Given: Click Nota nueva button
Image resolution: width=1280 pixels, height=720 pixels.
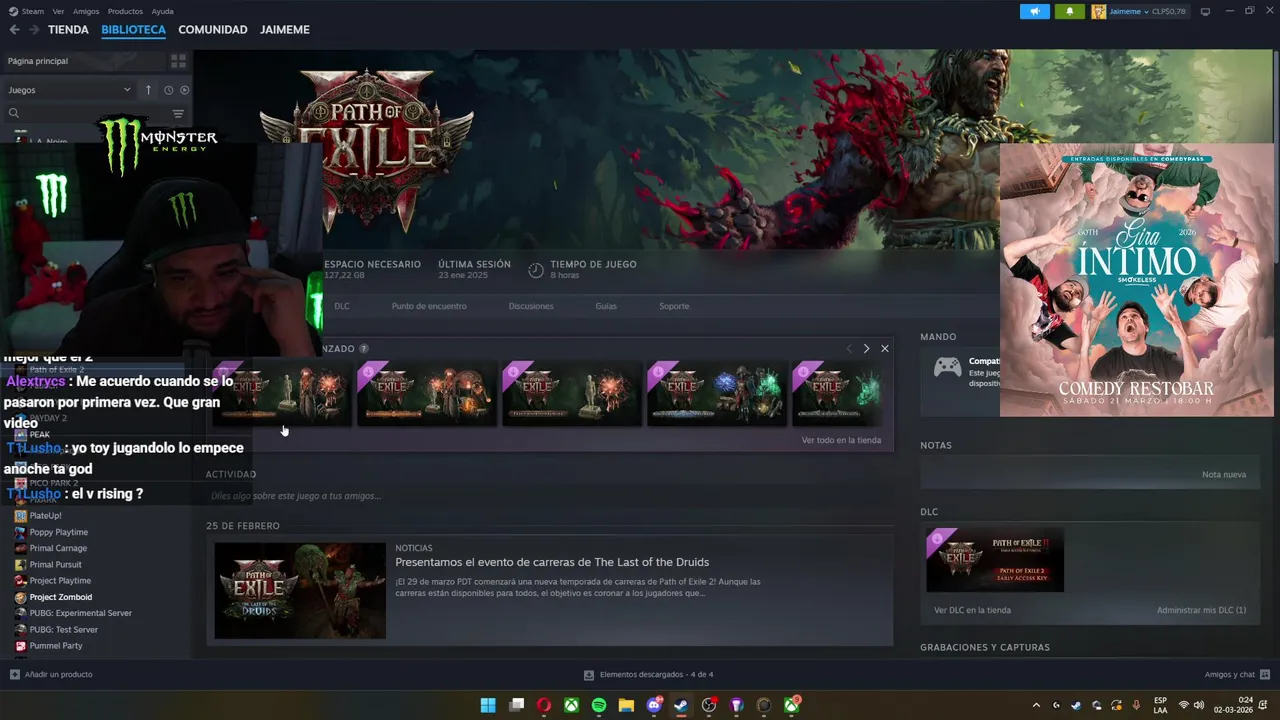Looking at the screenshot, I should 1224,475.
